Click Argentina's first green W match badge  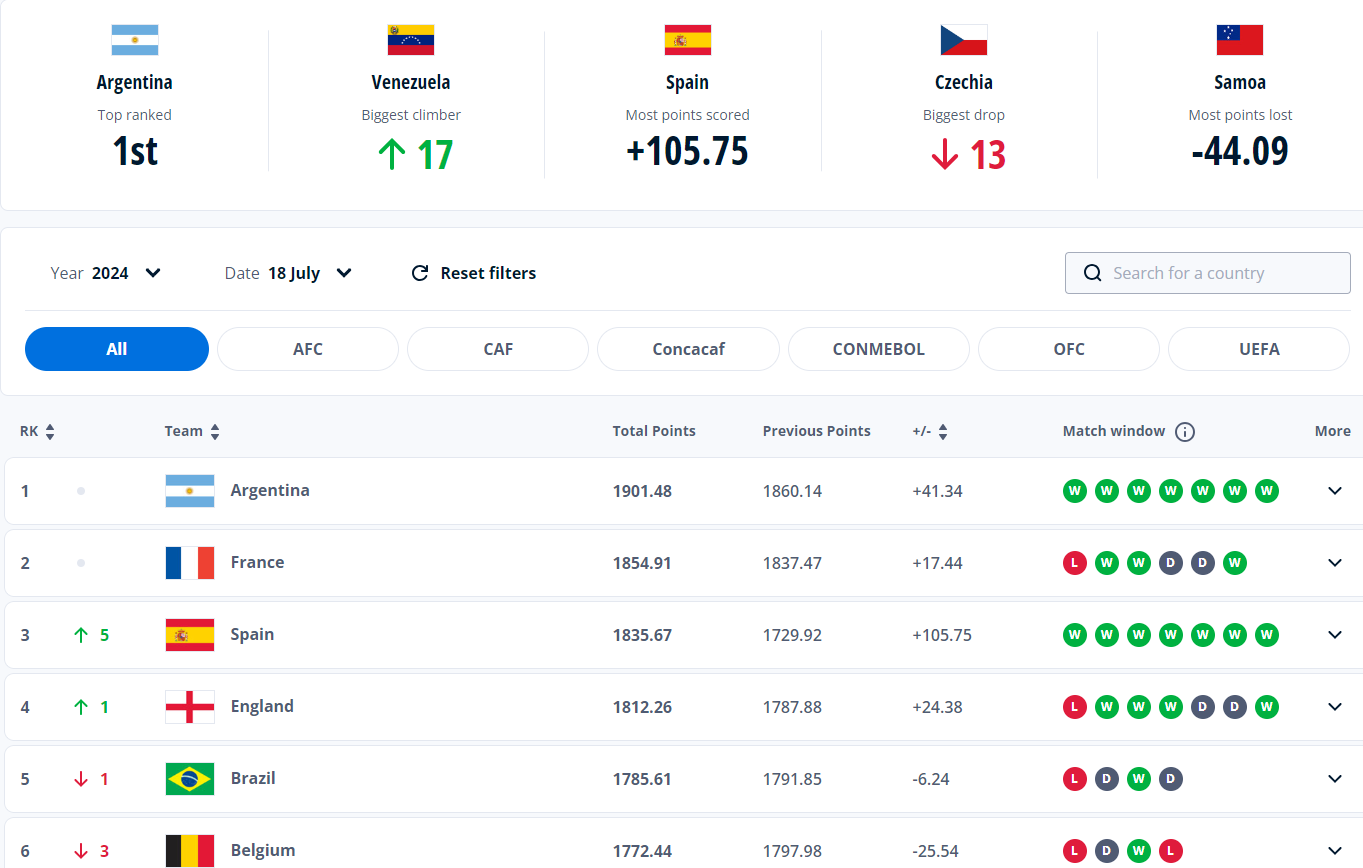tap(1075, 491)
